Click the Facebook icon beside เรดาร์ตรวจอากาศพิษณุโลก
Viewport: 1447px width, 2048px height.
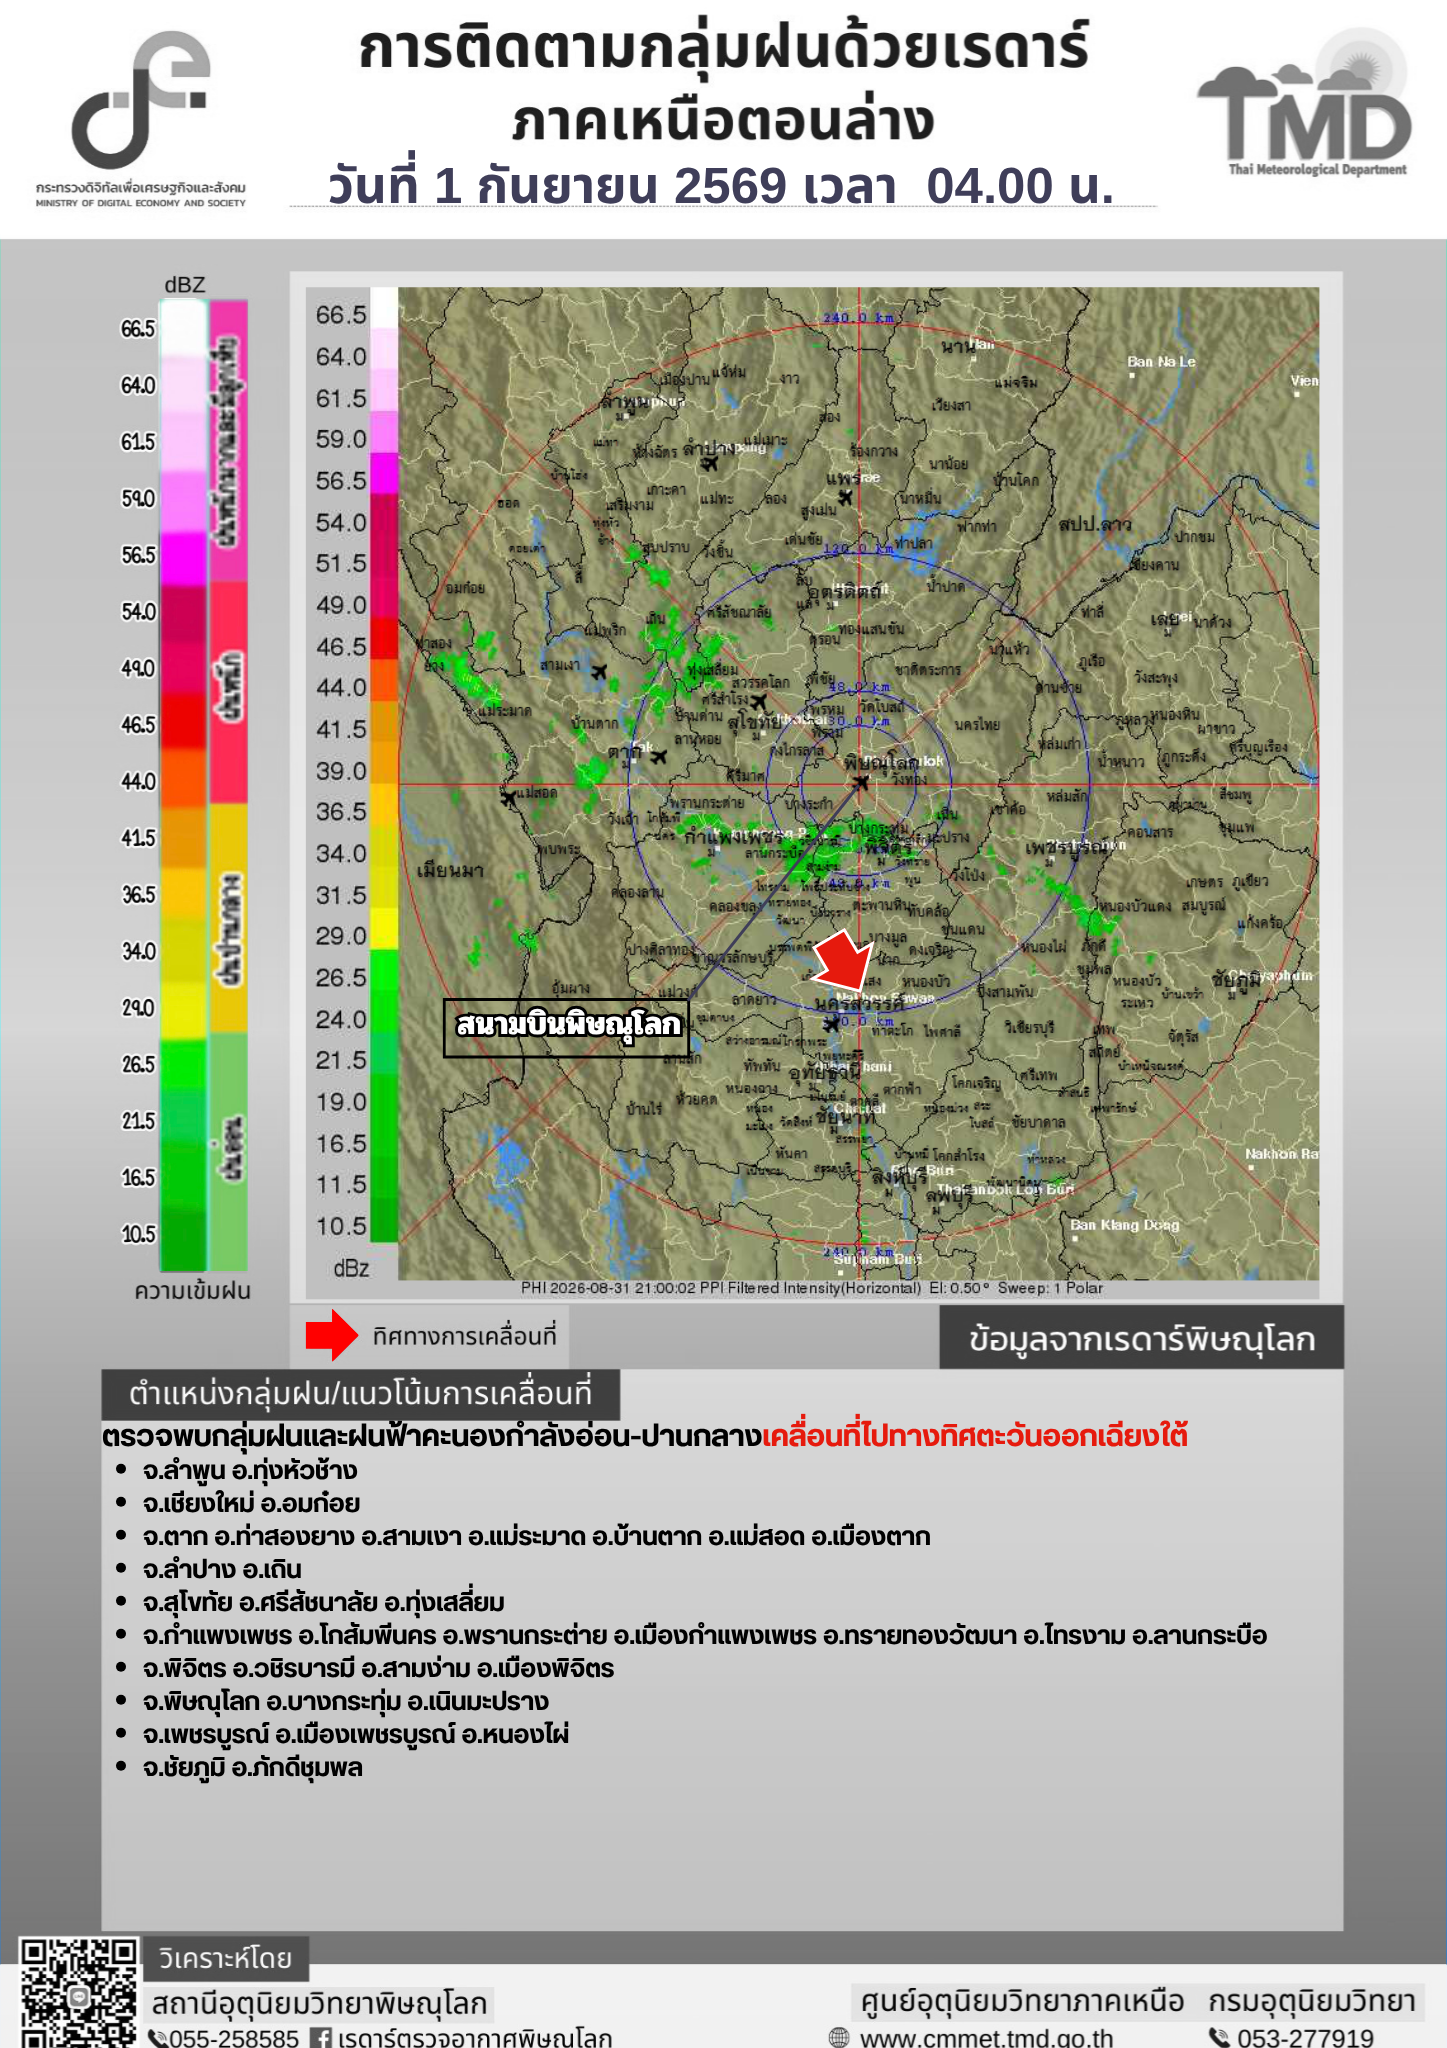coord(320,2037)
